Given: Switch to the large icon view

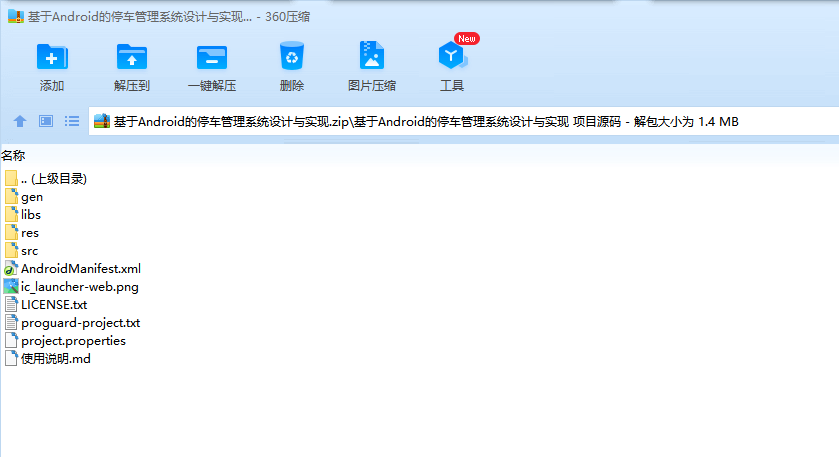Looking at the screenshot, I should (46, 121).
